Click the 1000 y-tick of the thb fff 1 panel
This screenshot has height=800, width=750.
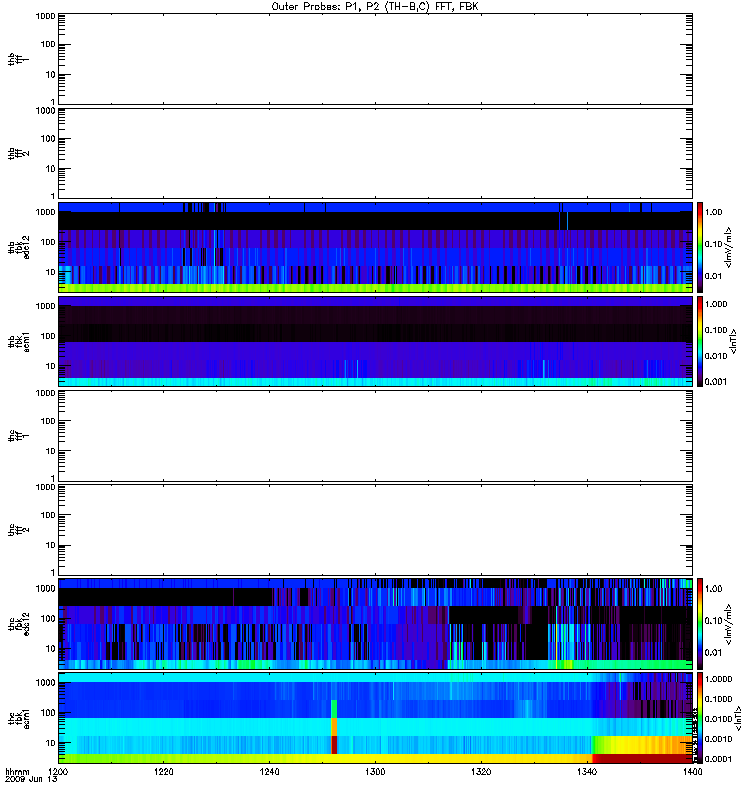(45, 16)
